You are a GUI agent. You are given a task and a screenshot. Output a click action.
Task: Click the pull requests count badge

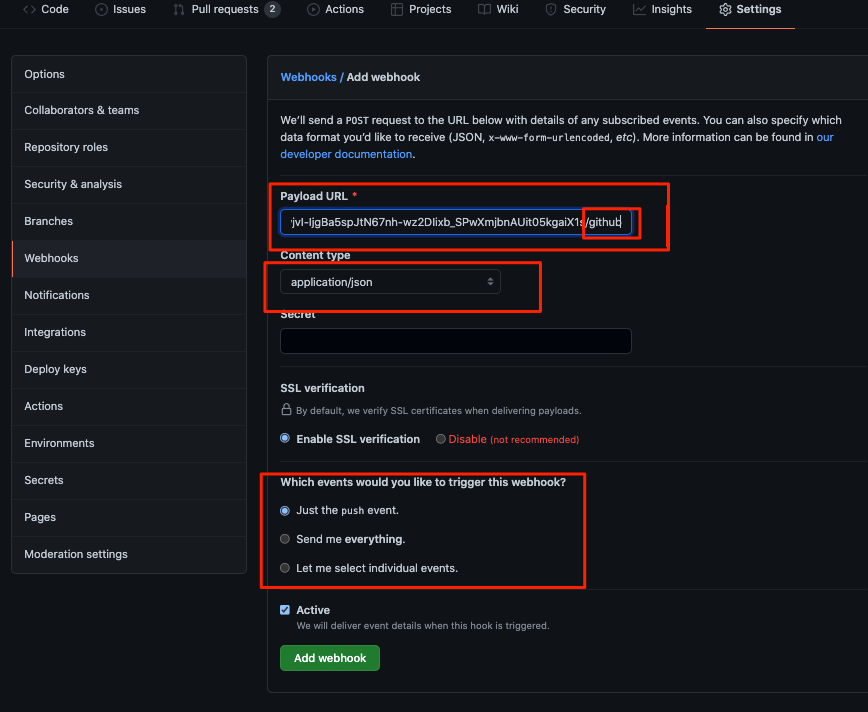tap(272, 9)
